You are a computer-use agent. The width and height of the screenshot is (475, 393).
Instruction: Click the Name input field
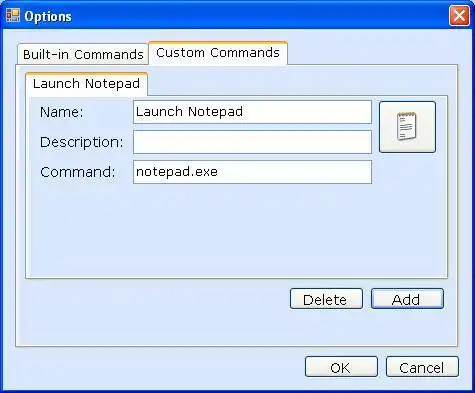(252, 112)
